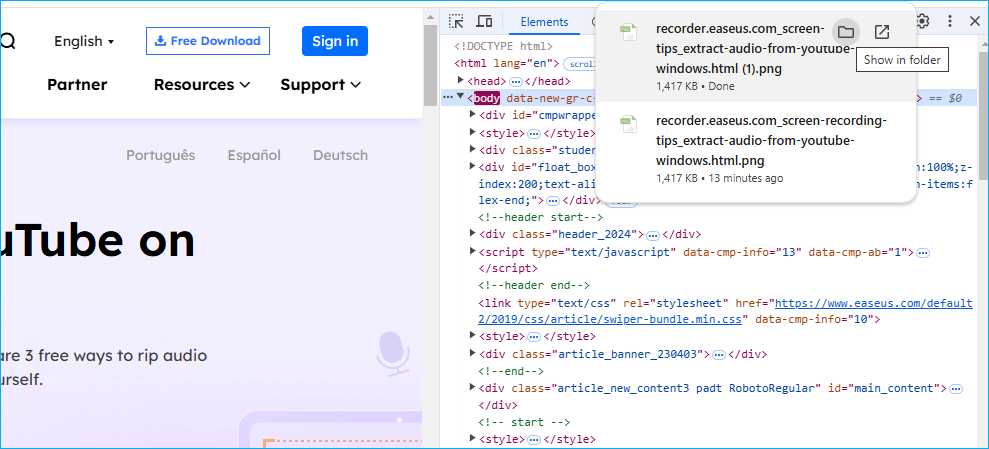Toggle the device toolbar icon in DevTools

click(484, 21)
